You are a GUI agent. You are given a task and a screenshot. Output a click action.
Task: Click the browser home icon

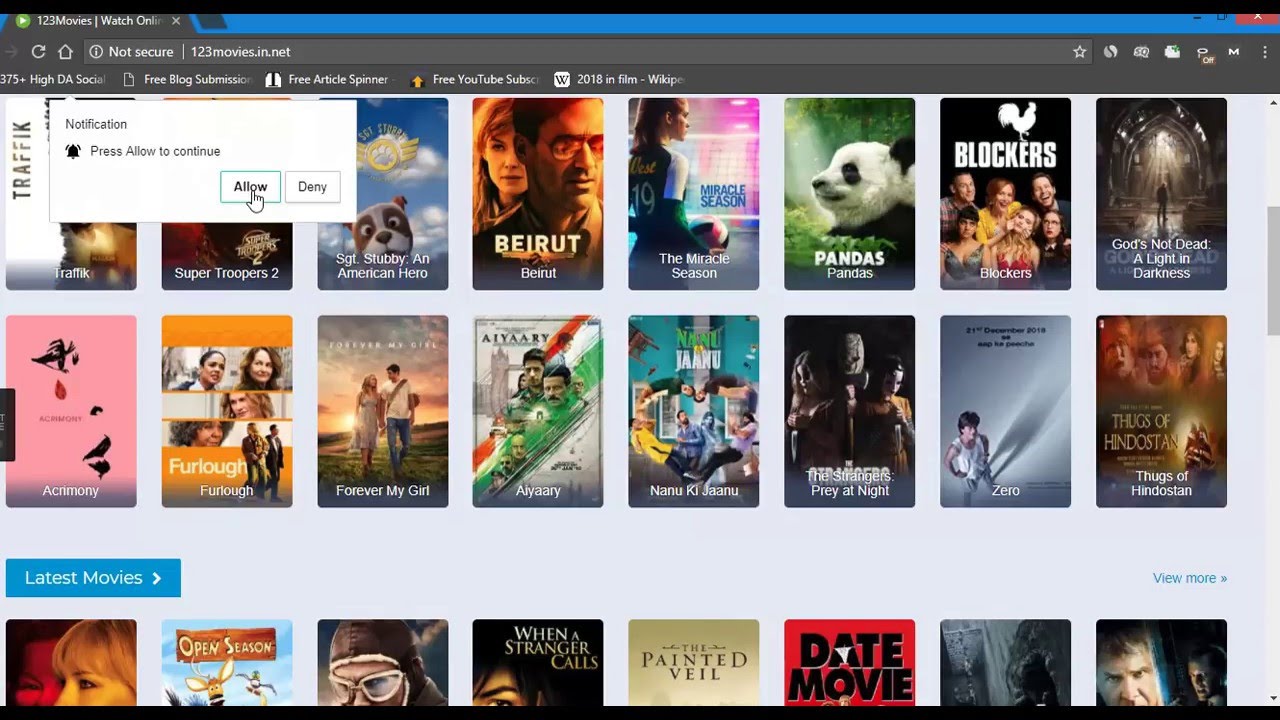click(66, 52)
